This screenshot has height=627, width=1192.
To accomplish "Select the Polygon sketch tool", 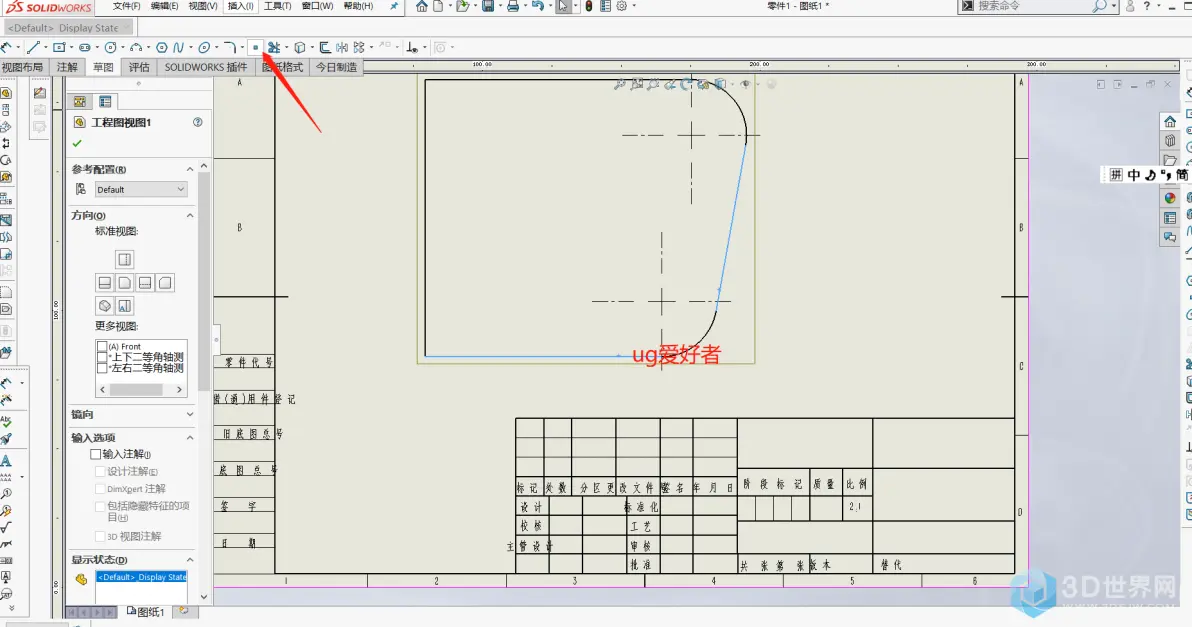I will click(x=161, y=47).
